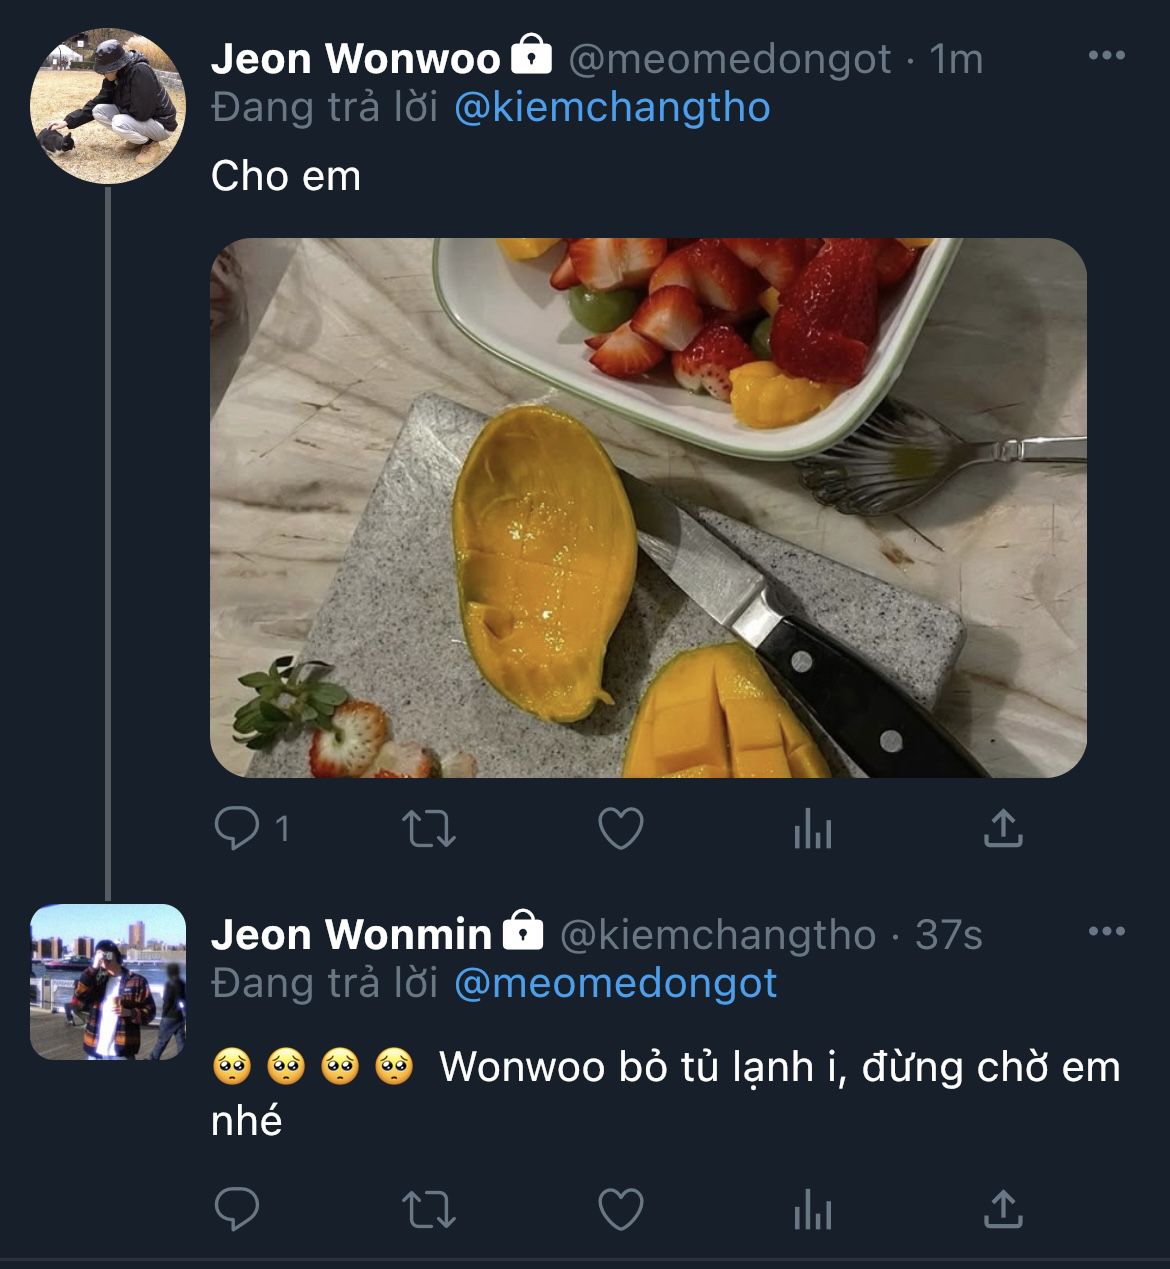
Task: Retweet Jeon Wonwoo's mango photo tweet
Action: pos(428,829)
